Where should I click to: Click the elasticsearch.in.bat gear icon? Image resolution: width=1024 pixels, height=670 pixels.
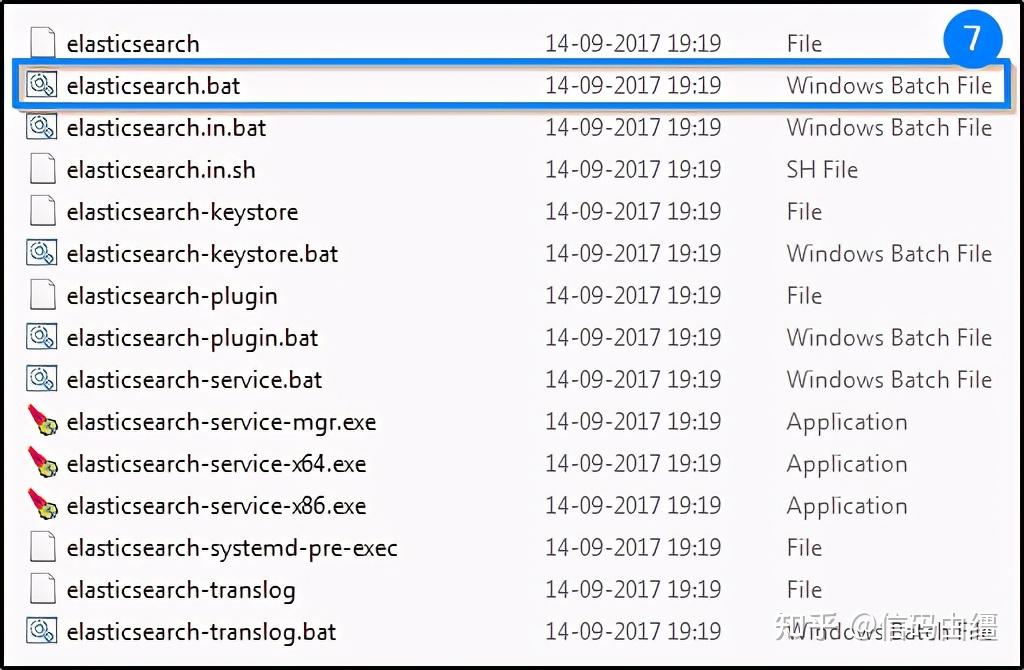point(41,127)
